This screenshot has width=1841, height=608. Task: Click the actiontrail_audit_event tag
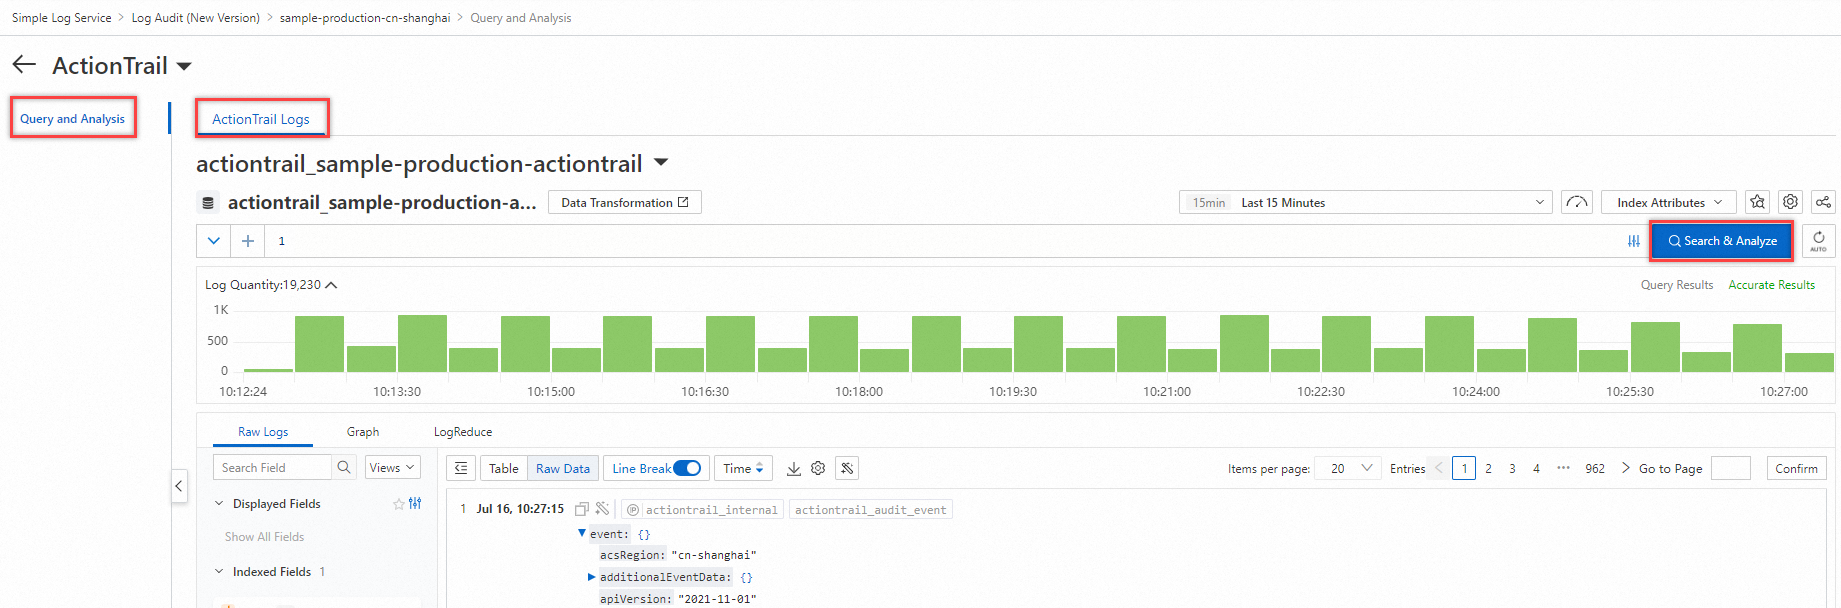(x=870, y=510)
